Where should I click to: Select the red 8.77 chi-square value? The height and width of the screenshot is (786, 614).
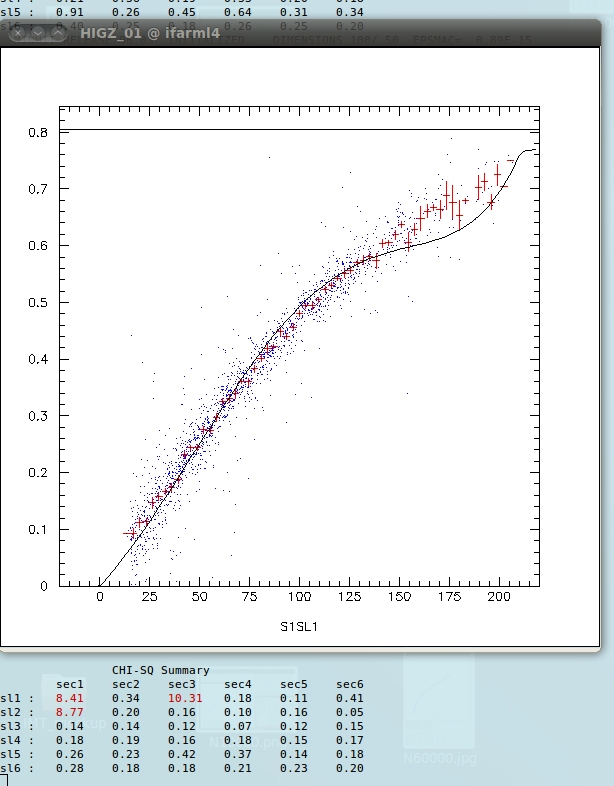tap(71, 711)
